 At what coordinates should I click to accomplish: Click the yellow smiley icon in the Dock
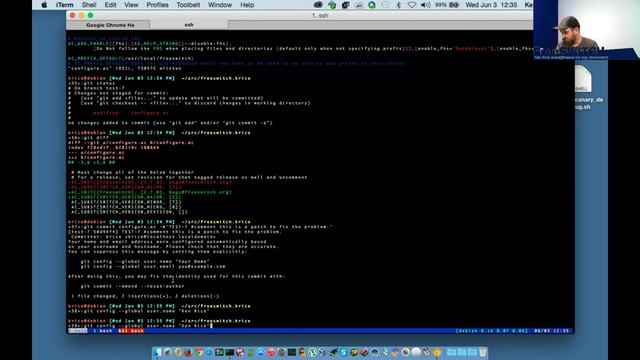click(436, 352)
